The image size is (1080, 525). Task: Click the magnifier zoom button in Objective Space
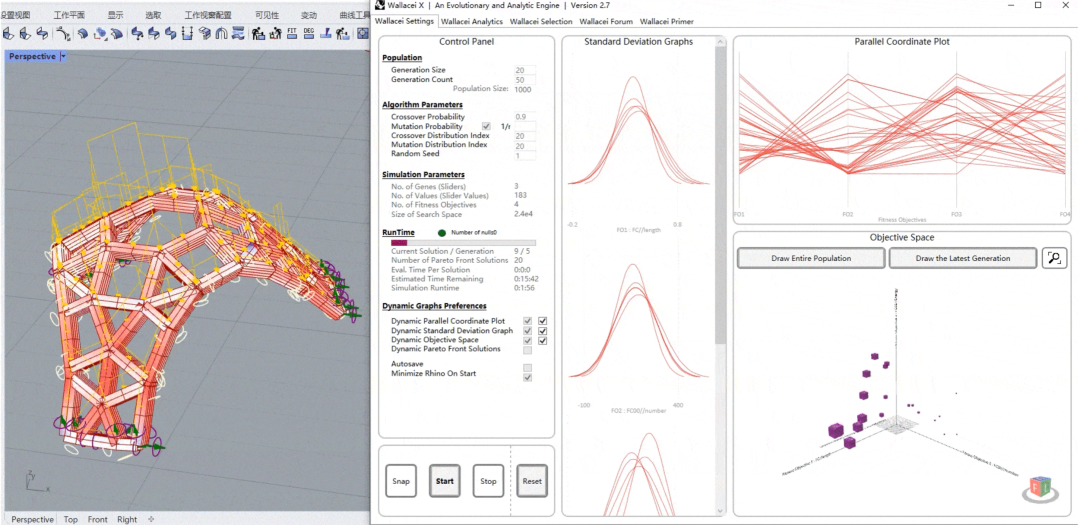pos(1054,258)
